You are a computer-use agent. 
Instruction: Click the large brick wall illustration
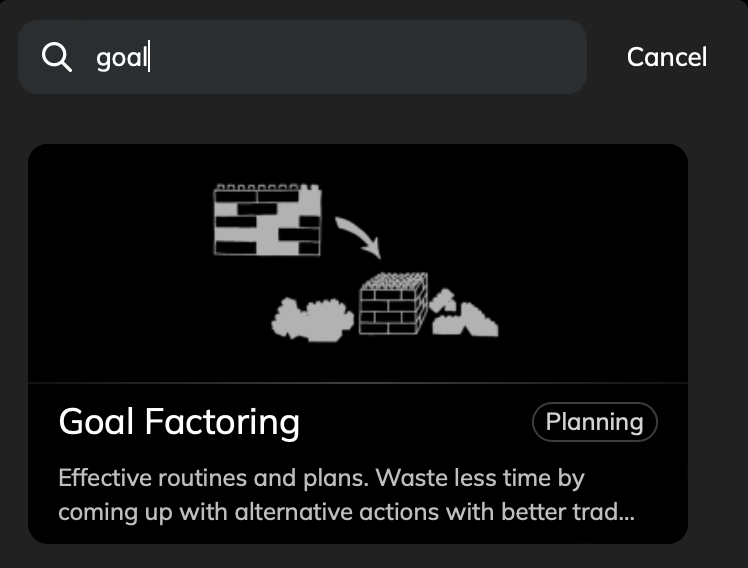pos(267,220)
